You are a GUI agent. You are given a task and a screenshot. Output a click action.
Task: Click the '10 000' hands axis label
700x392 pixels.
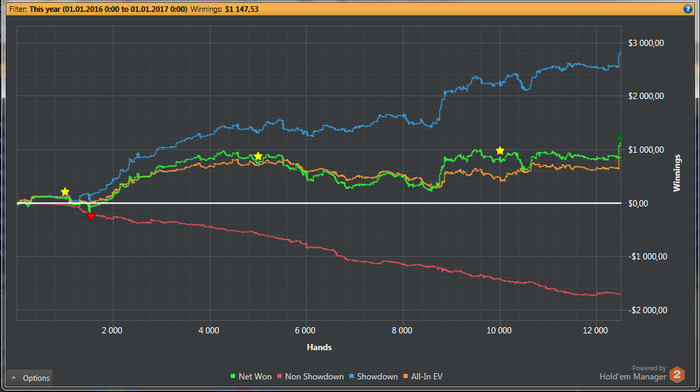499,330
